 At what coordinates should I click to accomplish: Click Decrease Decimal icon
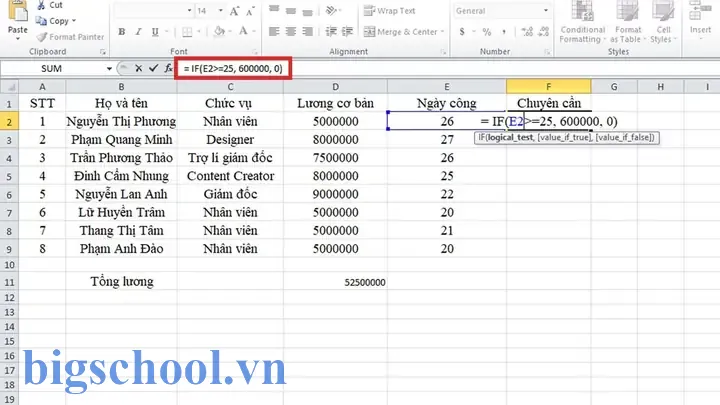(x=544, y=32)
